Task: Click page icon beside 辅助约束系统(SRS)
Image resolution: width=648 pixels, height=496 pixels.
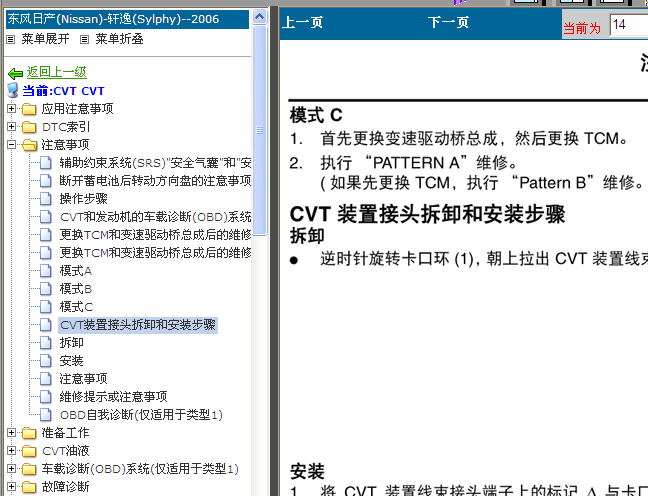Action: 46,163
